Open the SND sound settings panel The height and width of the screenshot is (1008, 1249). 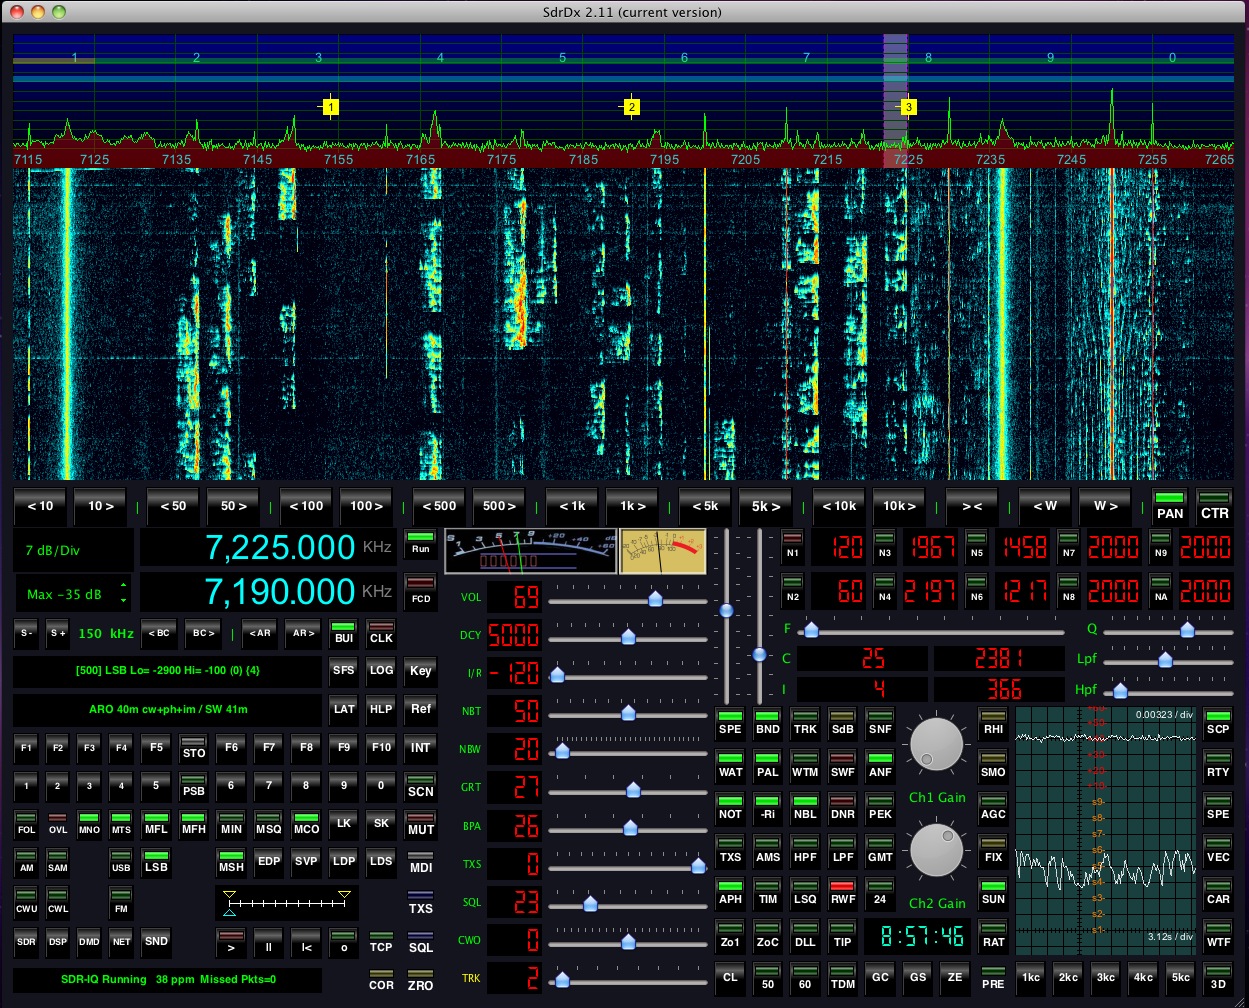[156, 941]
